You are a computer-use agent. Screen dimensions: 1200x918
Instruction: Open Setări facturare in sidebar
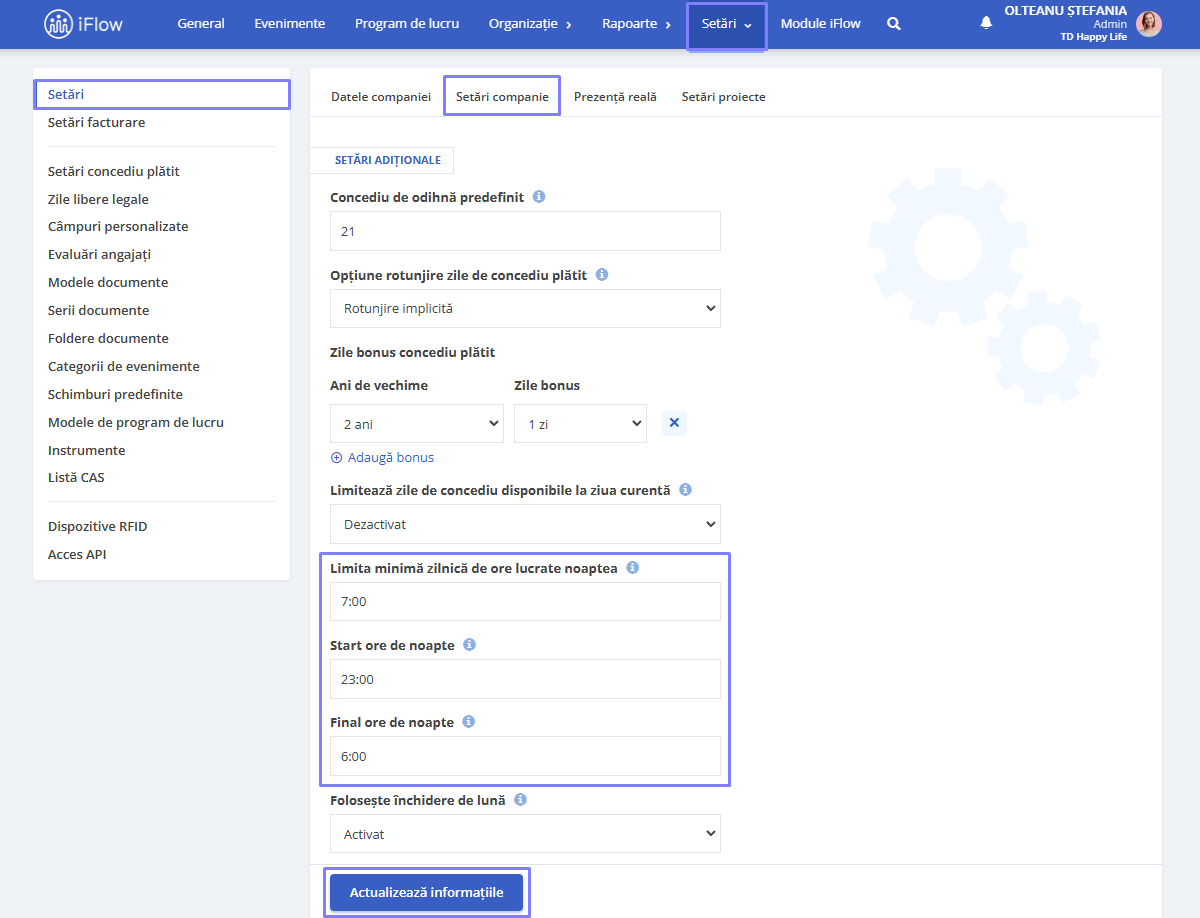click(96, 122)
